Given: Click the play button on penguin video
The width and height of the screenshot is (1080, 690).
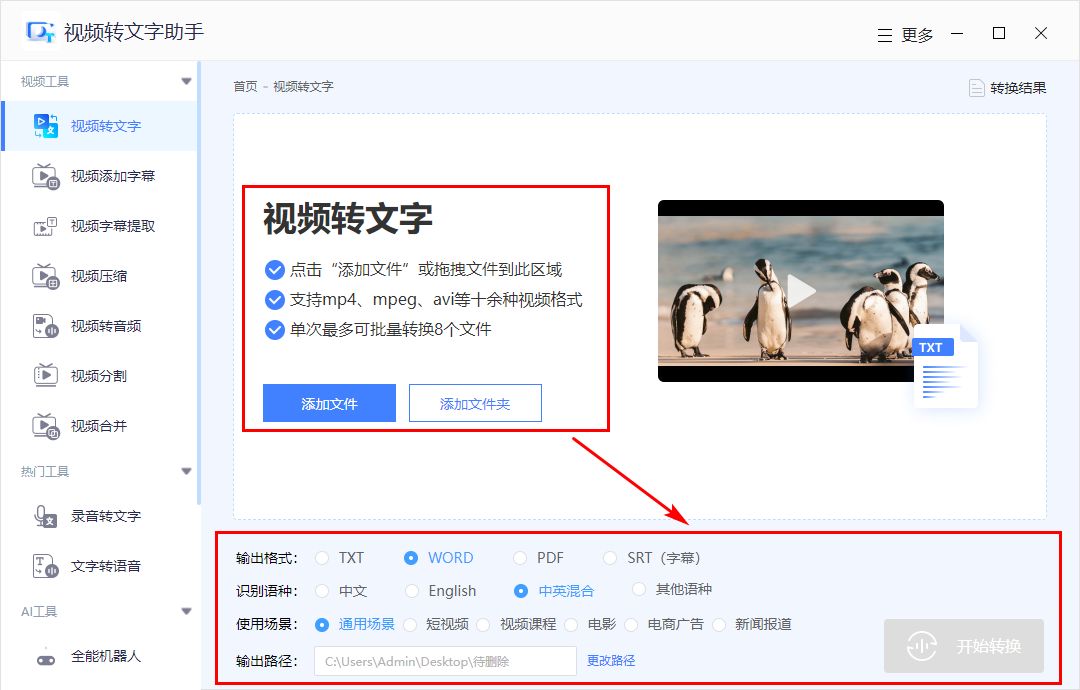Looking at the screenshot, I should [800, 291].
